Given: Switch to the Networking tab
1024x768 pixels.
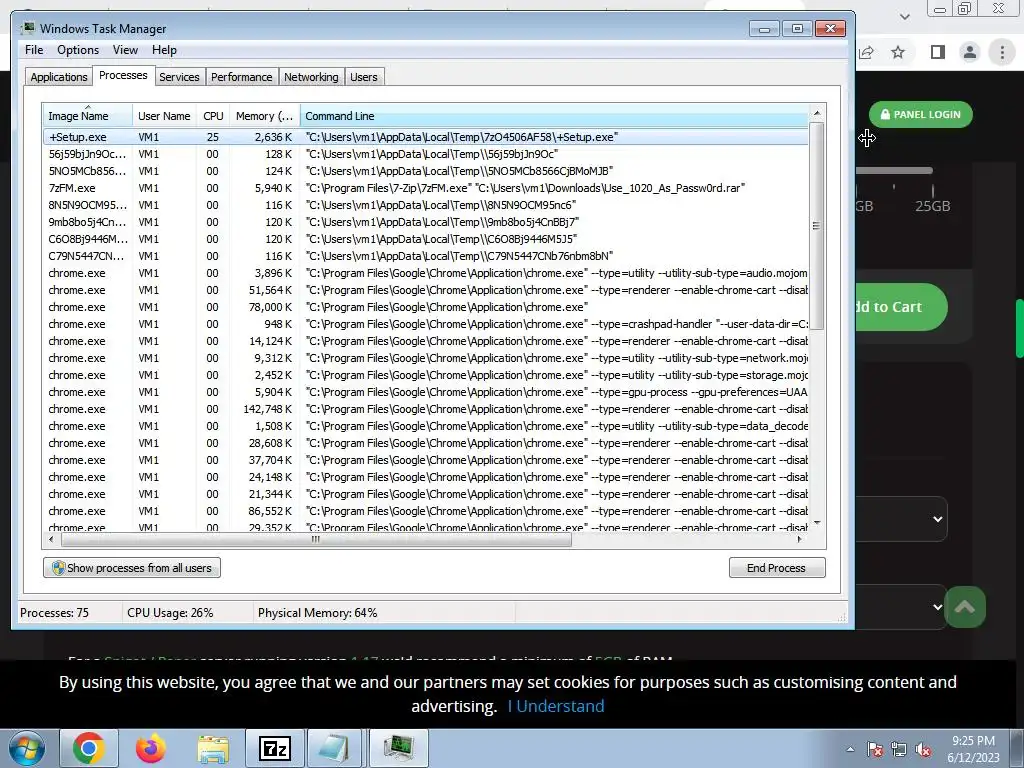Looking at the screenshot, I should [311, 77].
